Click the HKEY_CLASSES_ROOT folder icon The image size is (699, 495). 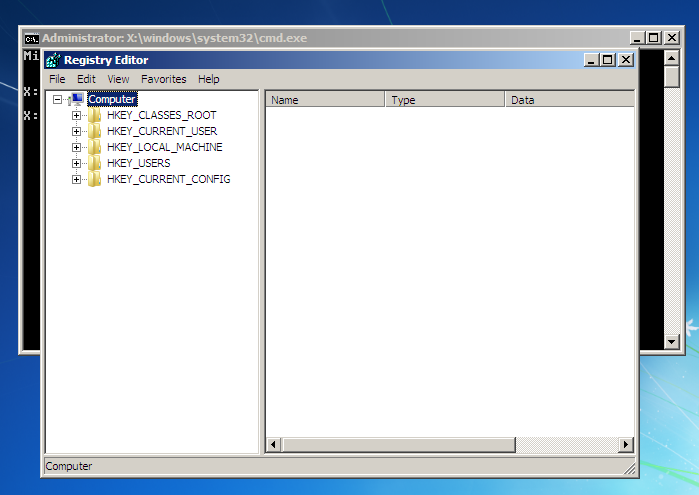[x=95, y=115]
